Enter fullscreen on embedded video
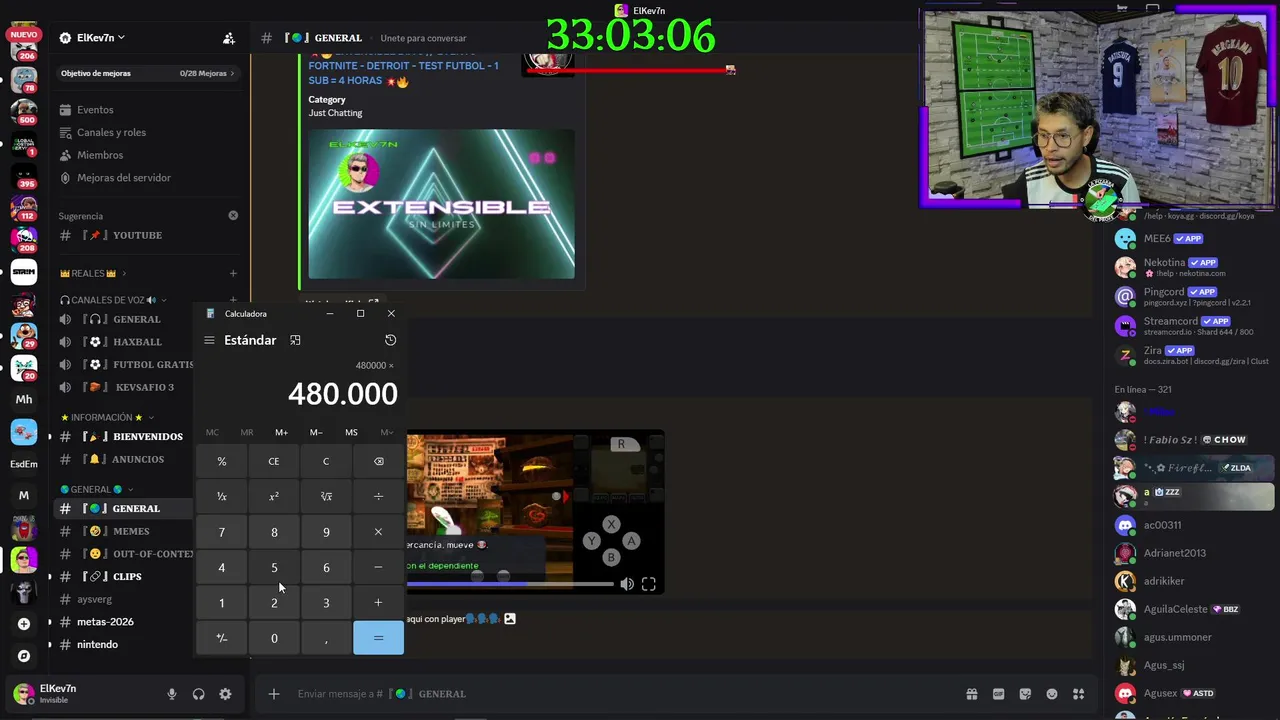The height and width of the screenshot is (720, 1280). coord(648,584)
